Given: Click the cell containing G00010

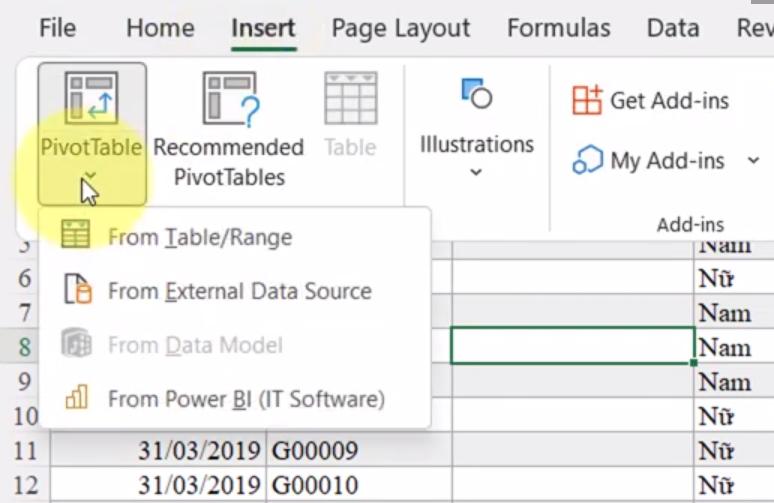Looking at the screenshot, I should [x=359, y=485].
